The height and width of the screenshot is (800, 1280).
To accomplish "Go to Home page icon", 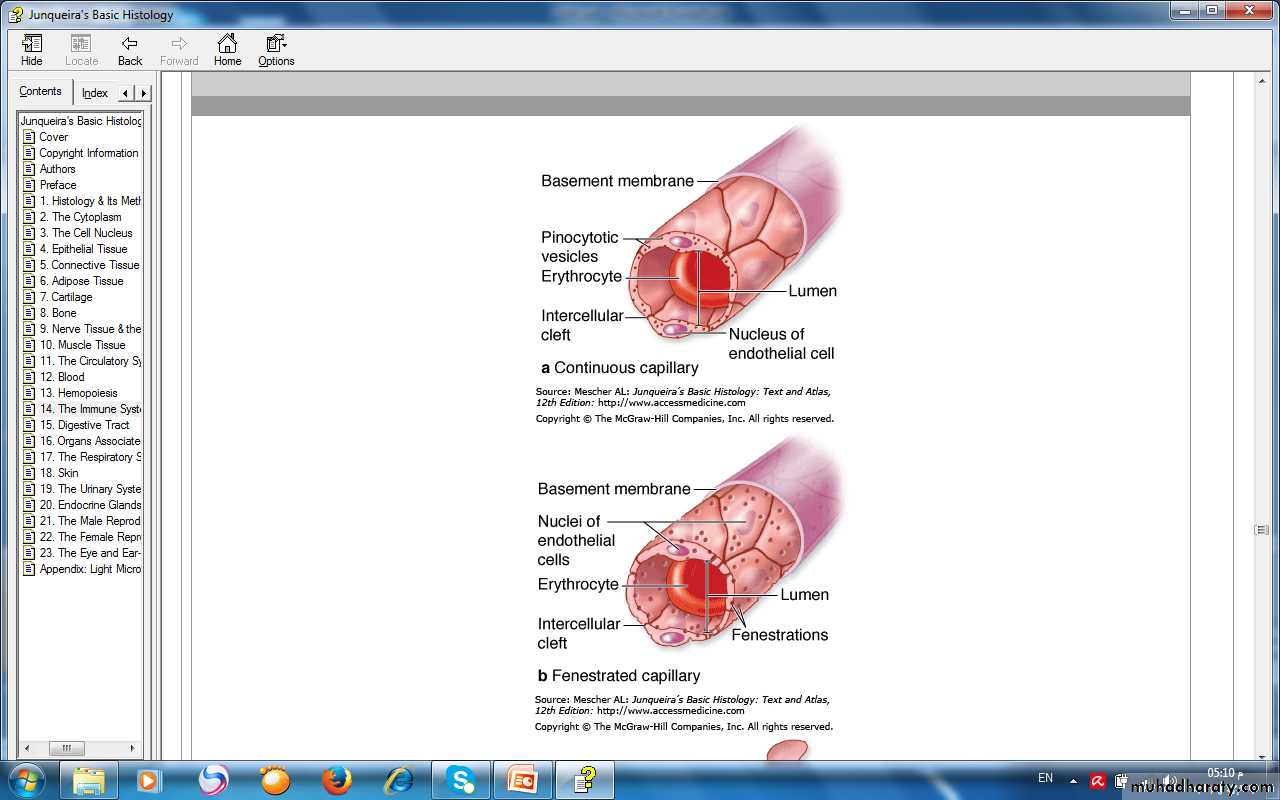I will click(227, 50).
